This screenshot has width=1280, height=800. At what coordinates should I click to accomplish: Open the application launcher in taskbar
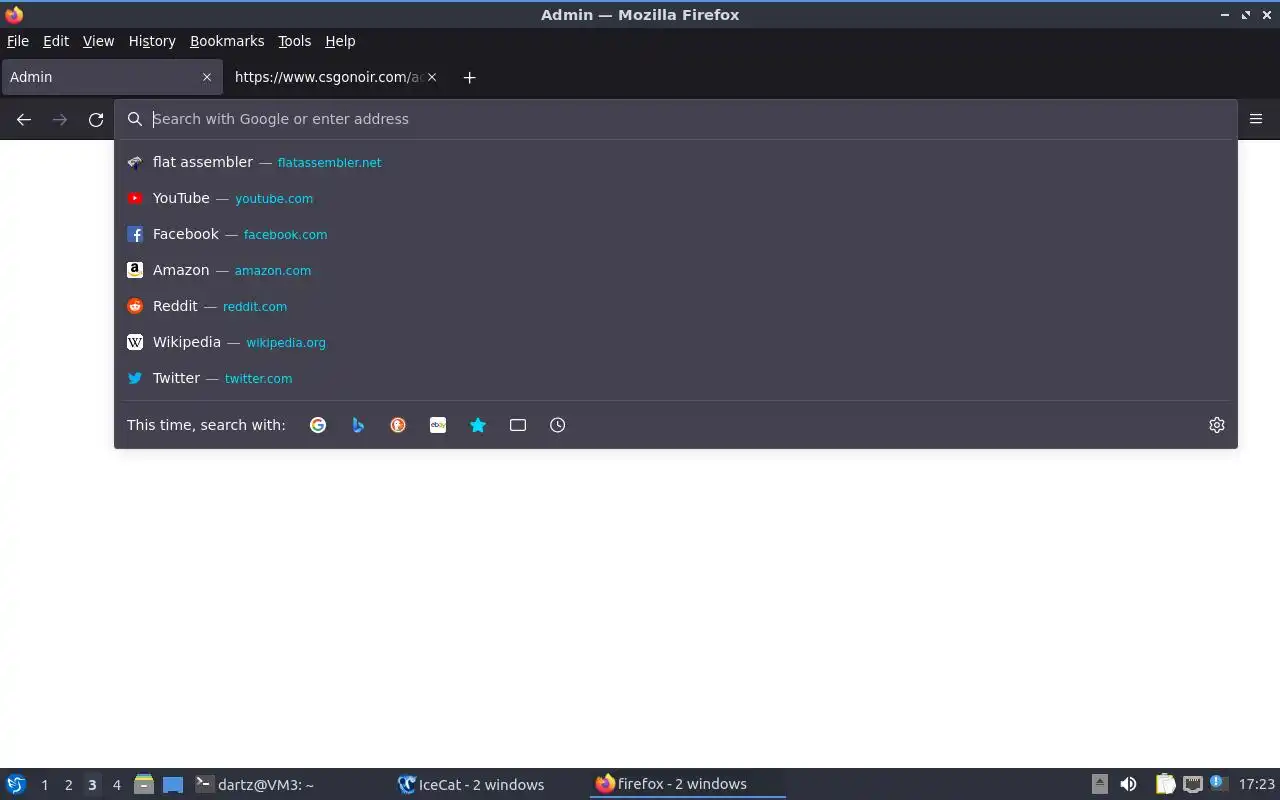(x=16, y=785)
